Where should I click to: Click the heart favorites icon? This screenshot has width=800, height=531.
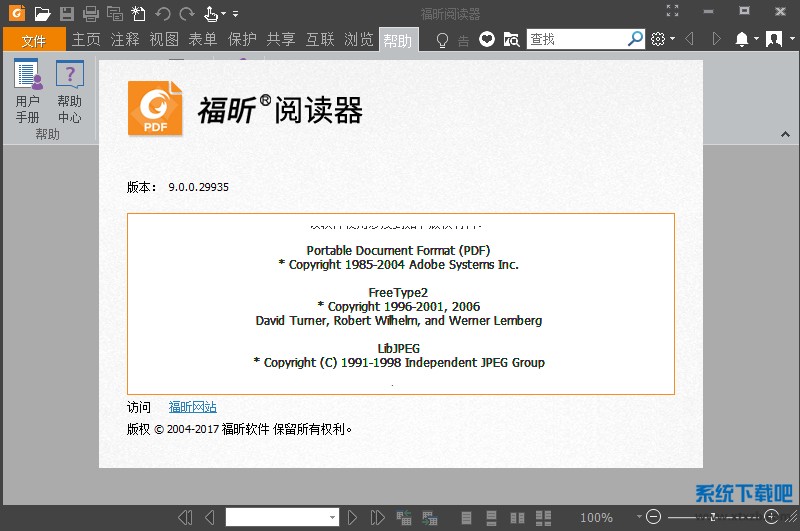click(487, 39)
